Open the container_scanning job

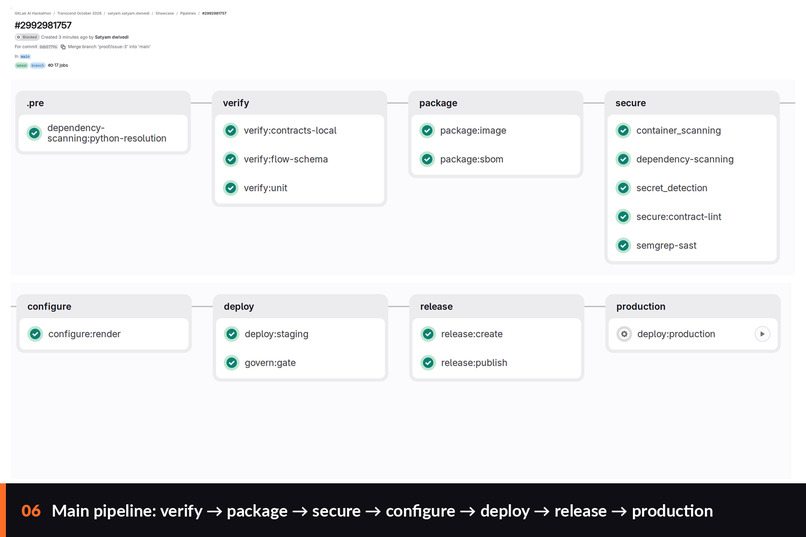(679, 131)
